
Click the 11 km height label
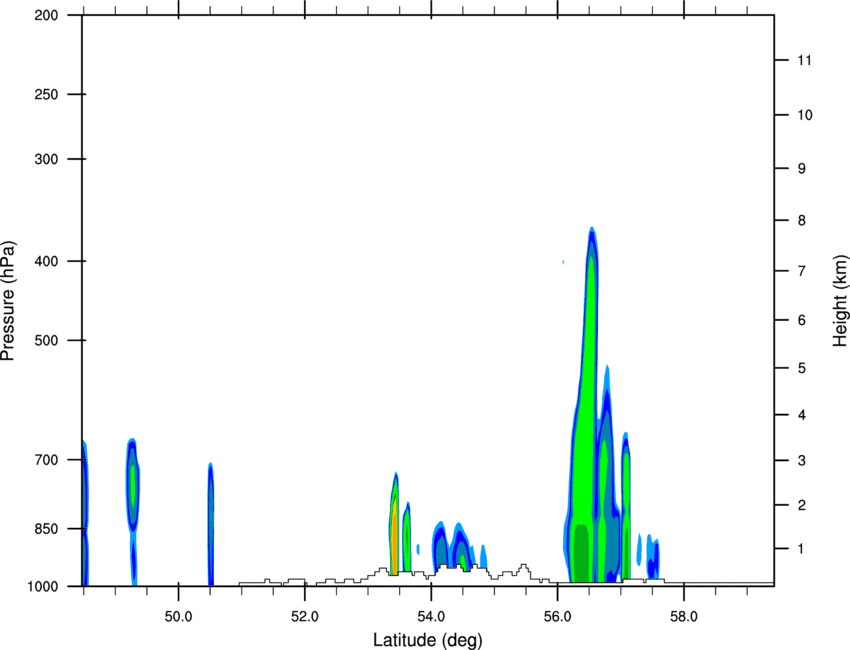(804, 60)
